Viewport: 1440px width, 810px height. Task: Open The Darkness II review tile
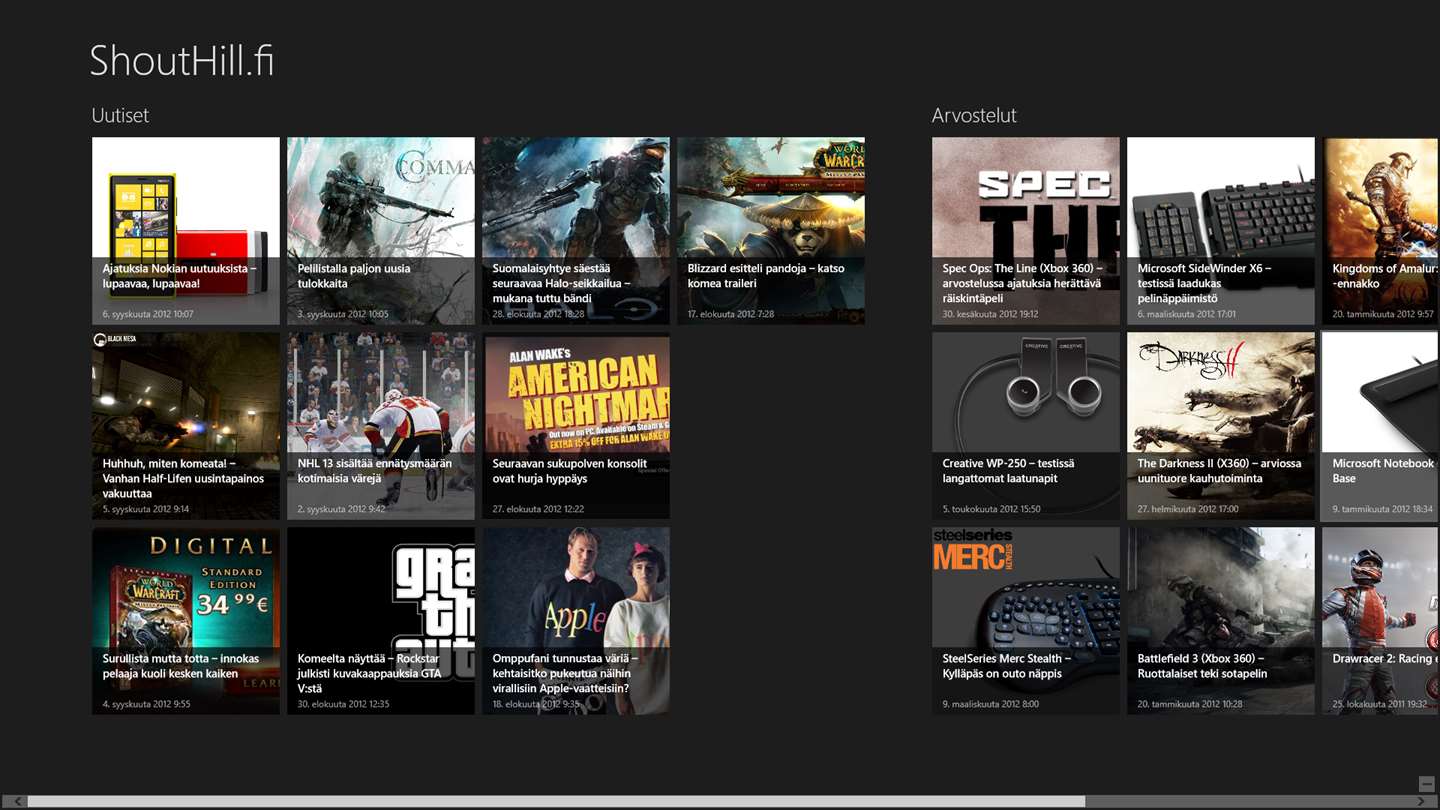[1221, 426]
